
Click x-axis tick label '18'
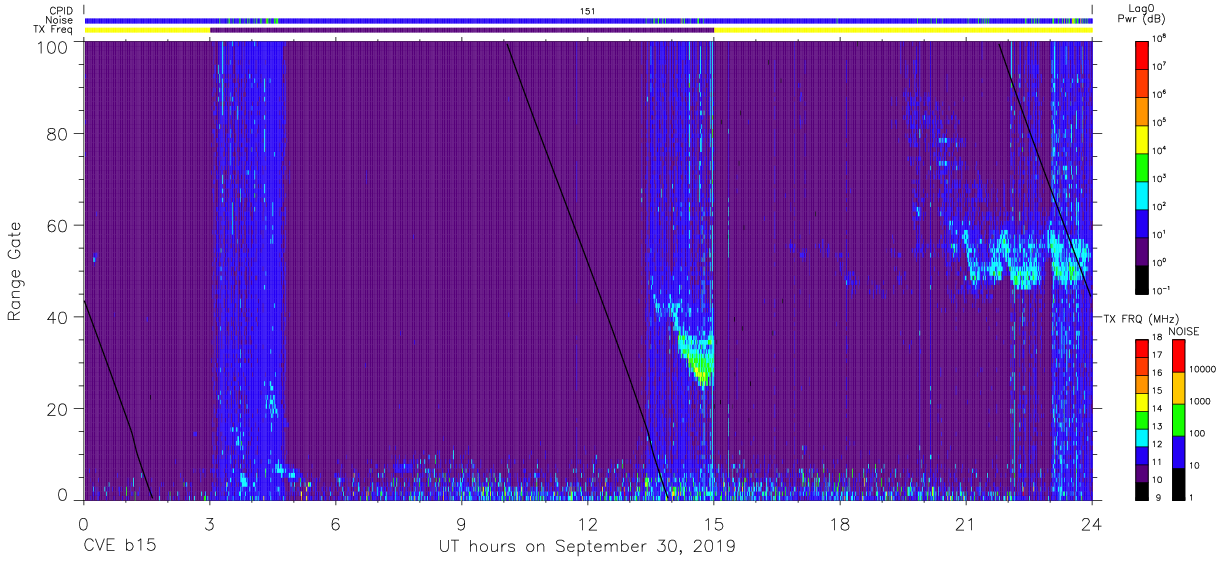(x=840, y=523)
